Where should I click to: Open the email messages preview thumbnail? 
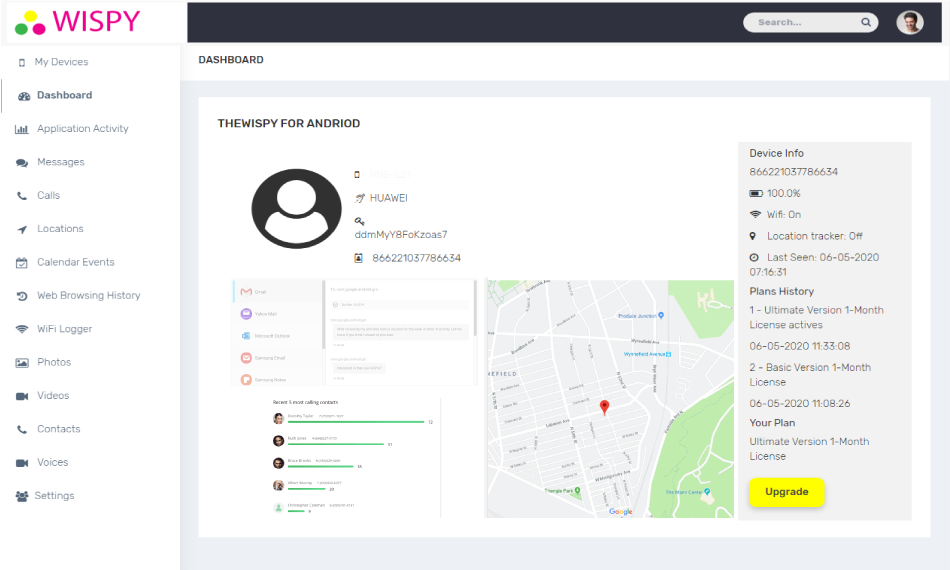tap(353, 333)
